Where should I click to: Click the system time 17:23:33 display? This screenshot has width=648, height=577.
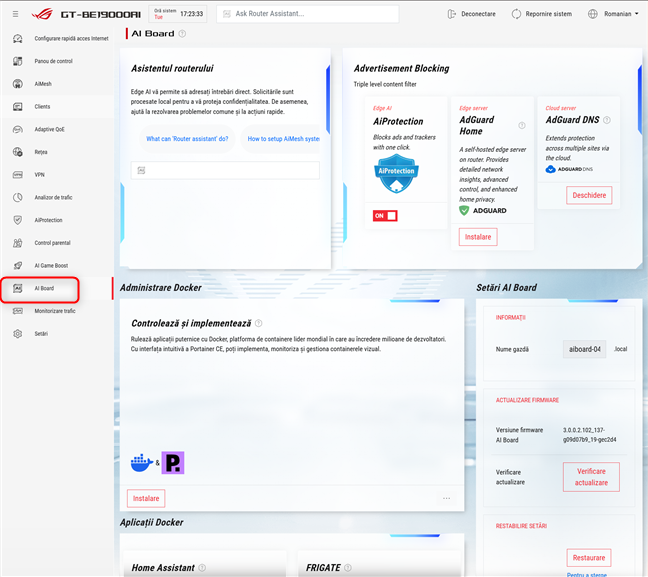point(191,14)
